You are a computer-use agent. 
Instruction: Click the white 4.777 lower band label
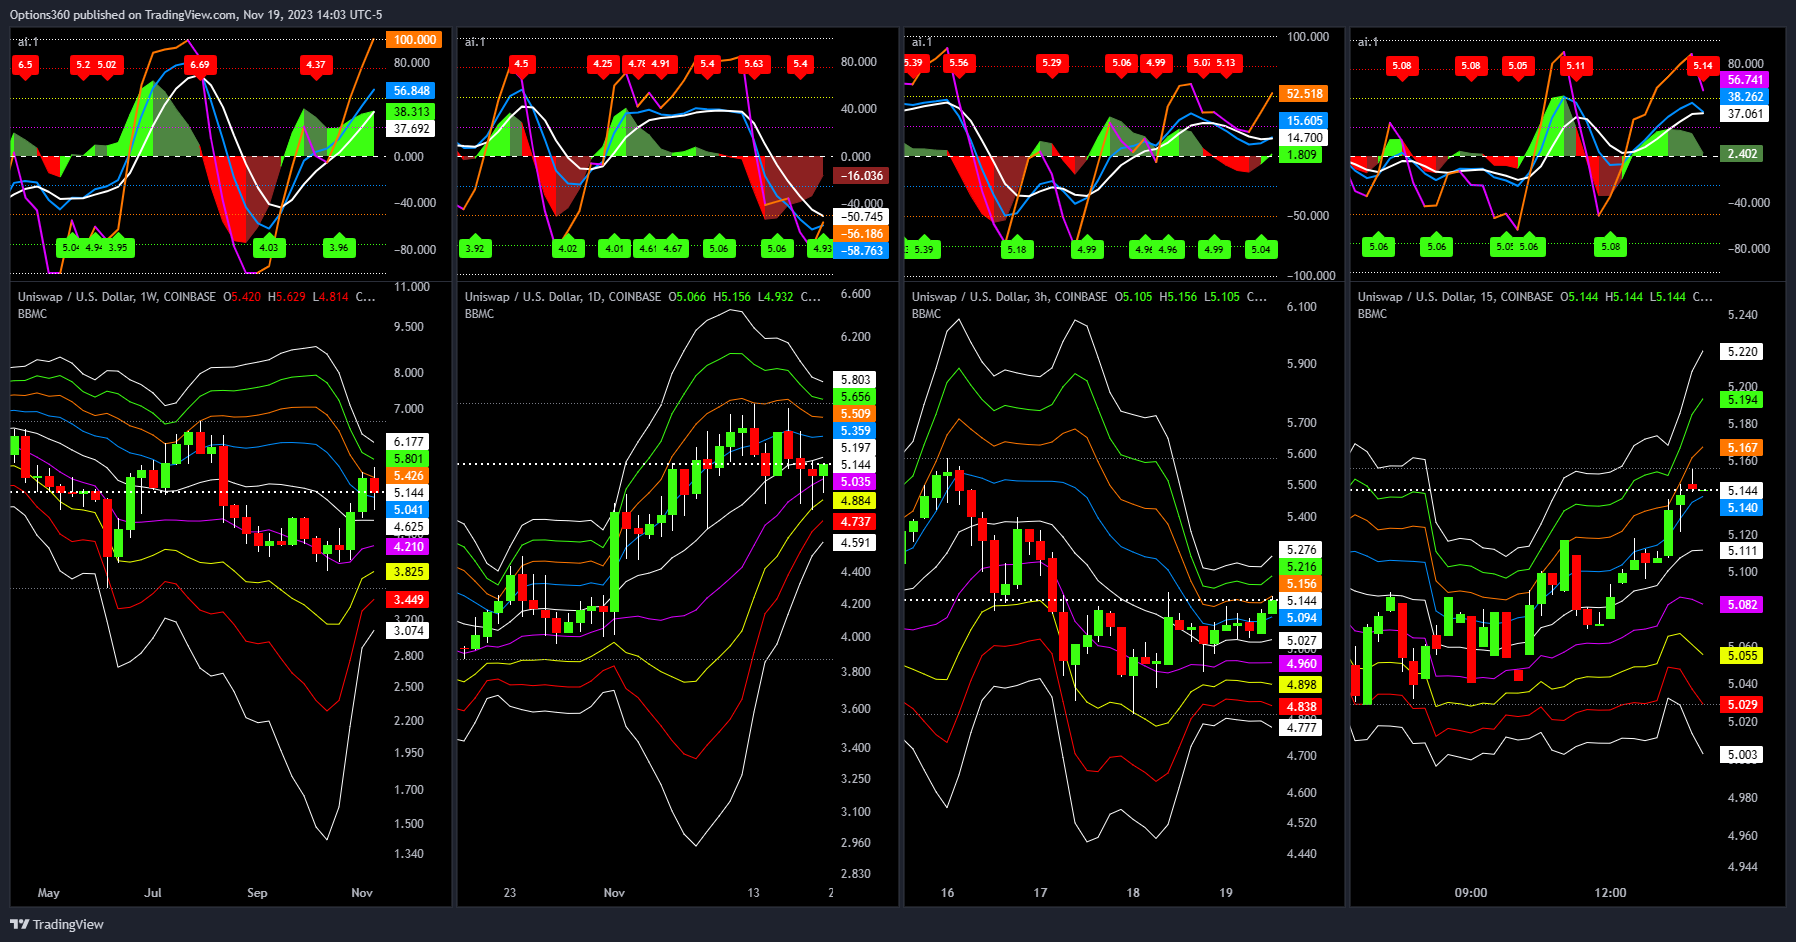click(x=1301, y=728)
